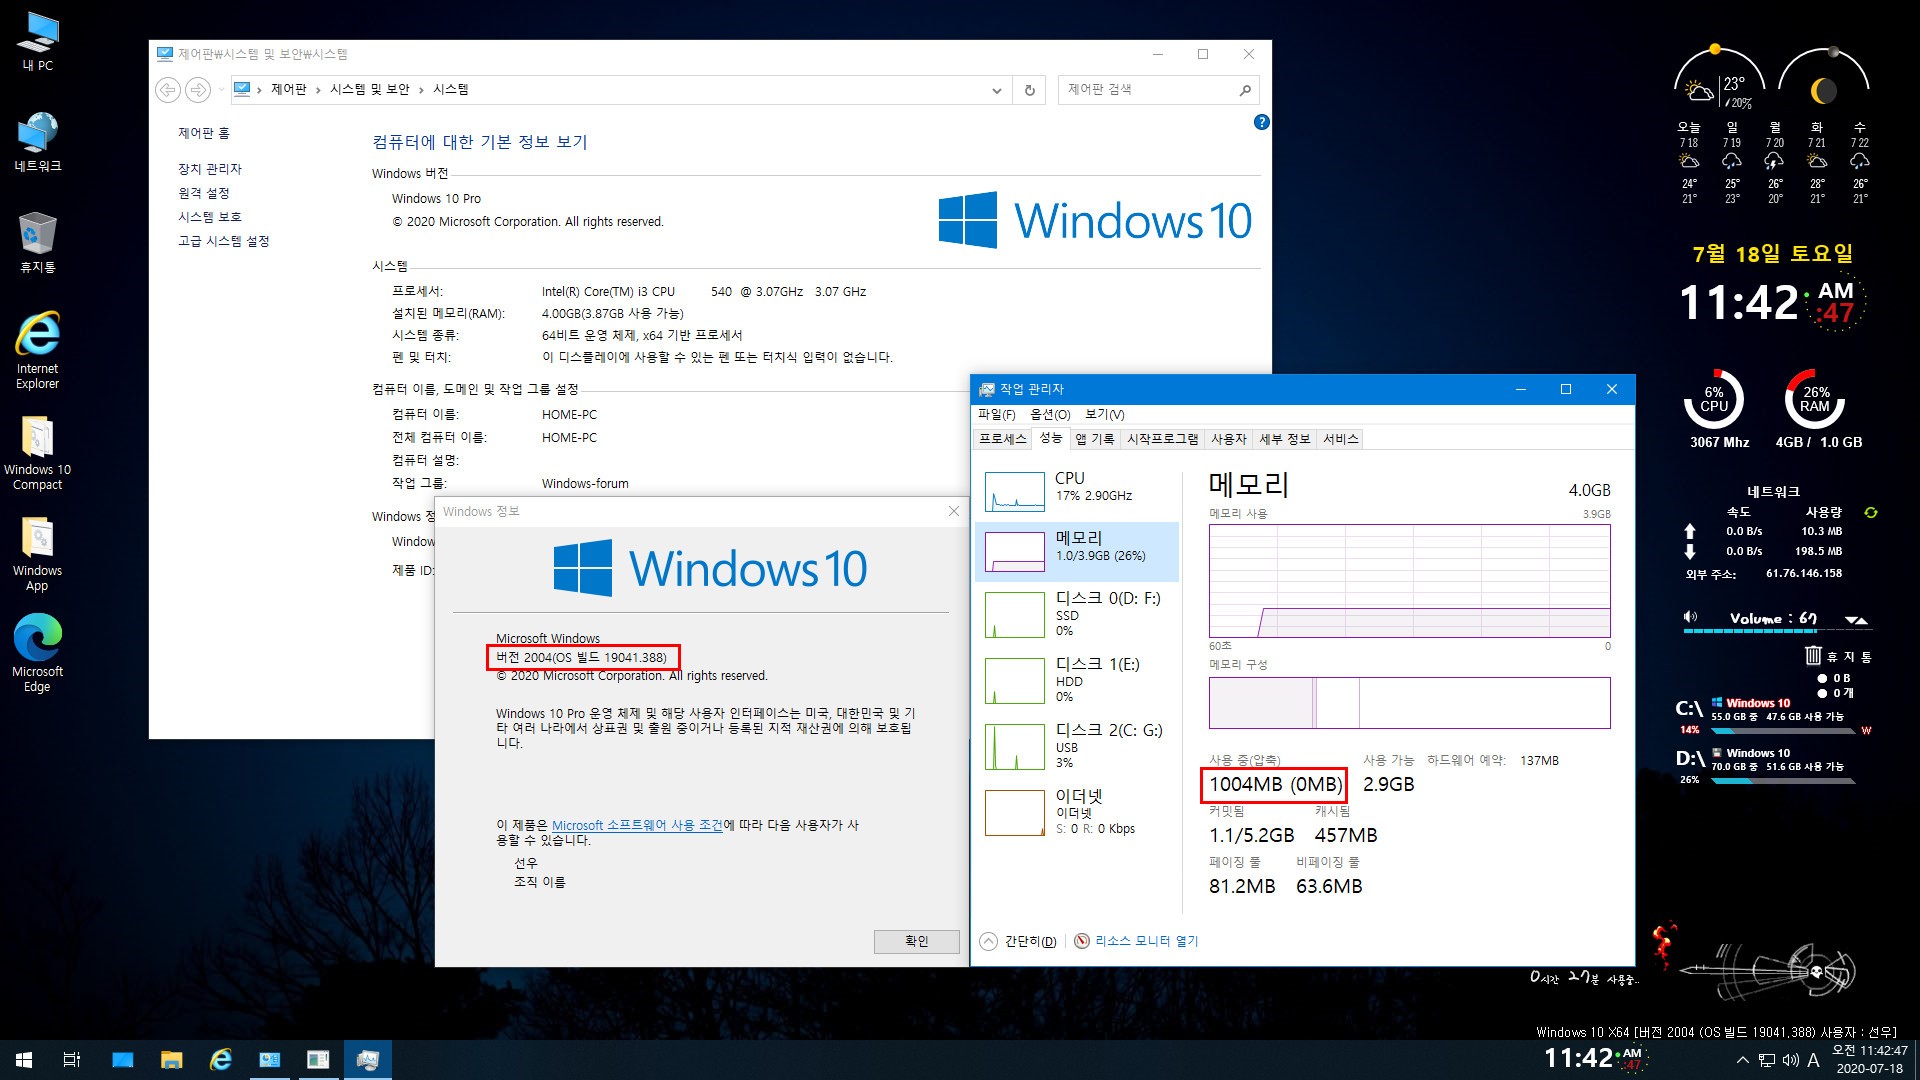Collapse Task Manager with 간단히 button
This screenshot has width=1920, height=1080.
point(1019,941)
